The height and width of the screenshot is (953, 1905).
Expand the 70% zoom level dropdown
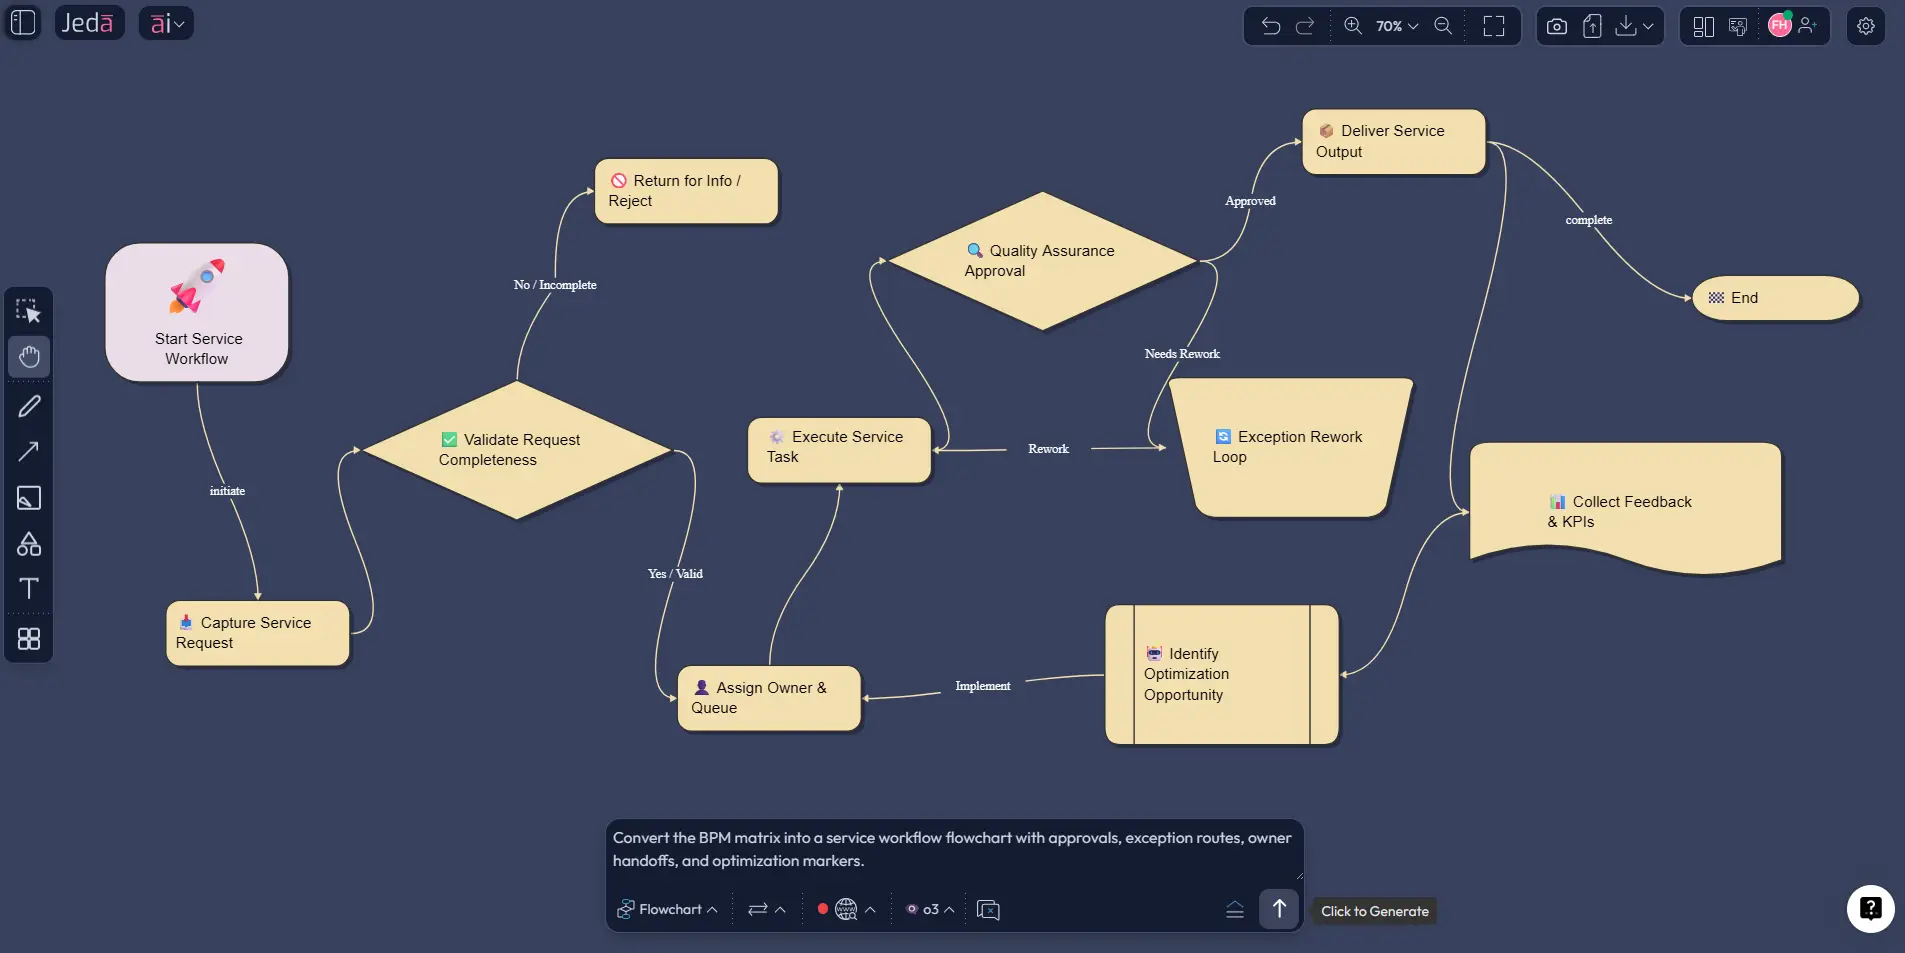(x=1395, y=26)
